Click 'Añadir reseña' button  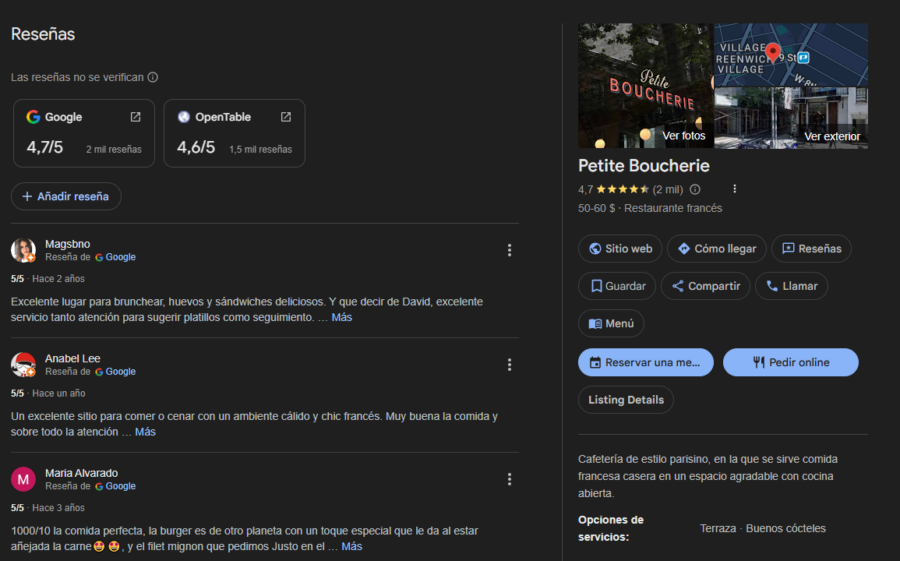coord(66,196)
